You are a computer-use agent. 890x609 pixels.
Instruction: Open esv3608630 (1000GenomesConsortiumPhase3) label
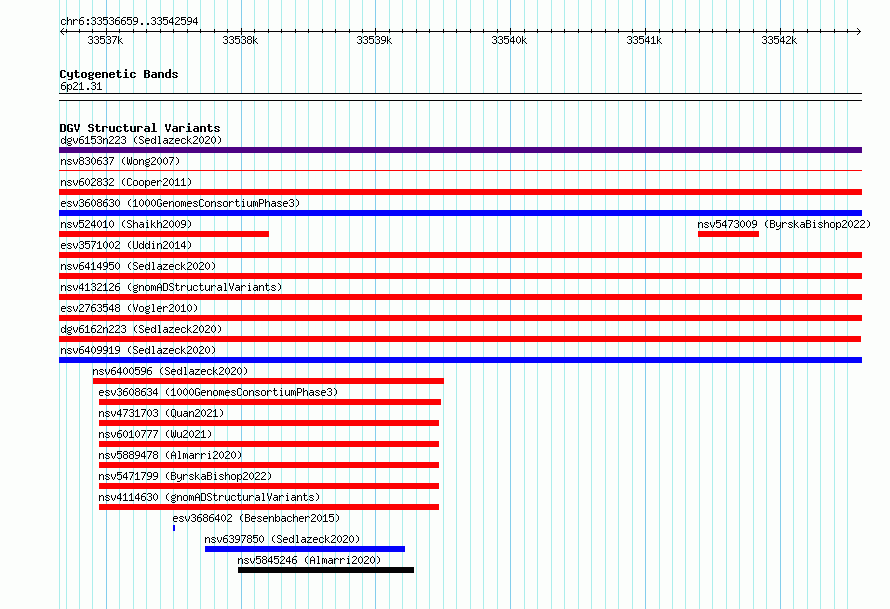(x=180, y=203)
